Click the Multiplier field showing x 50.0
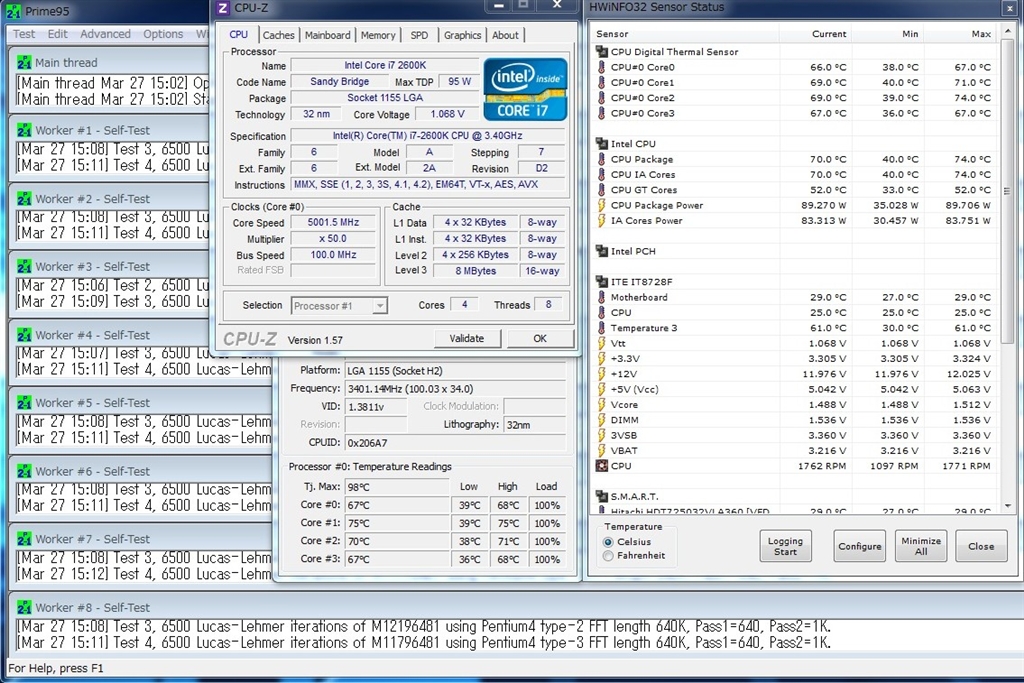Screen dimensions: 1024x683 (333, 239)
